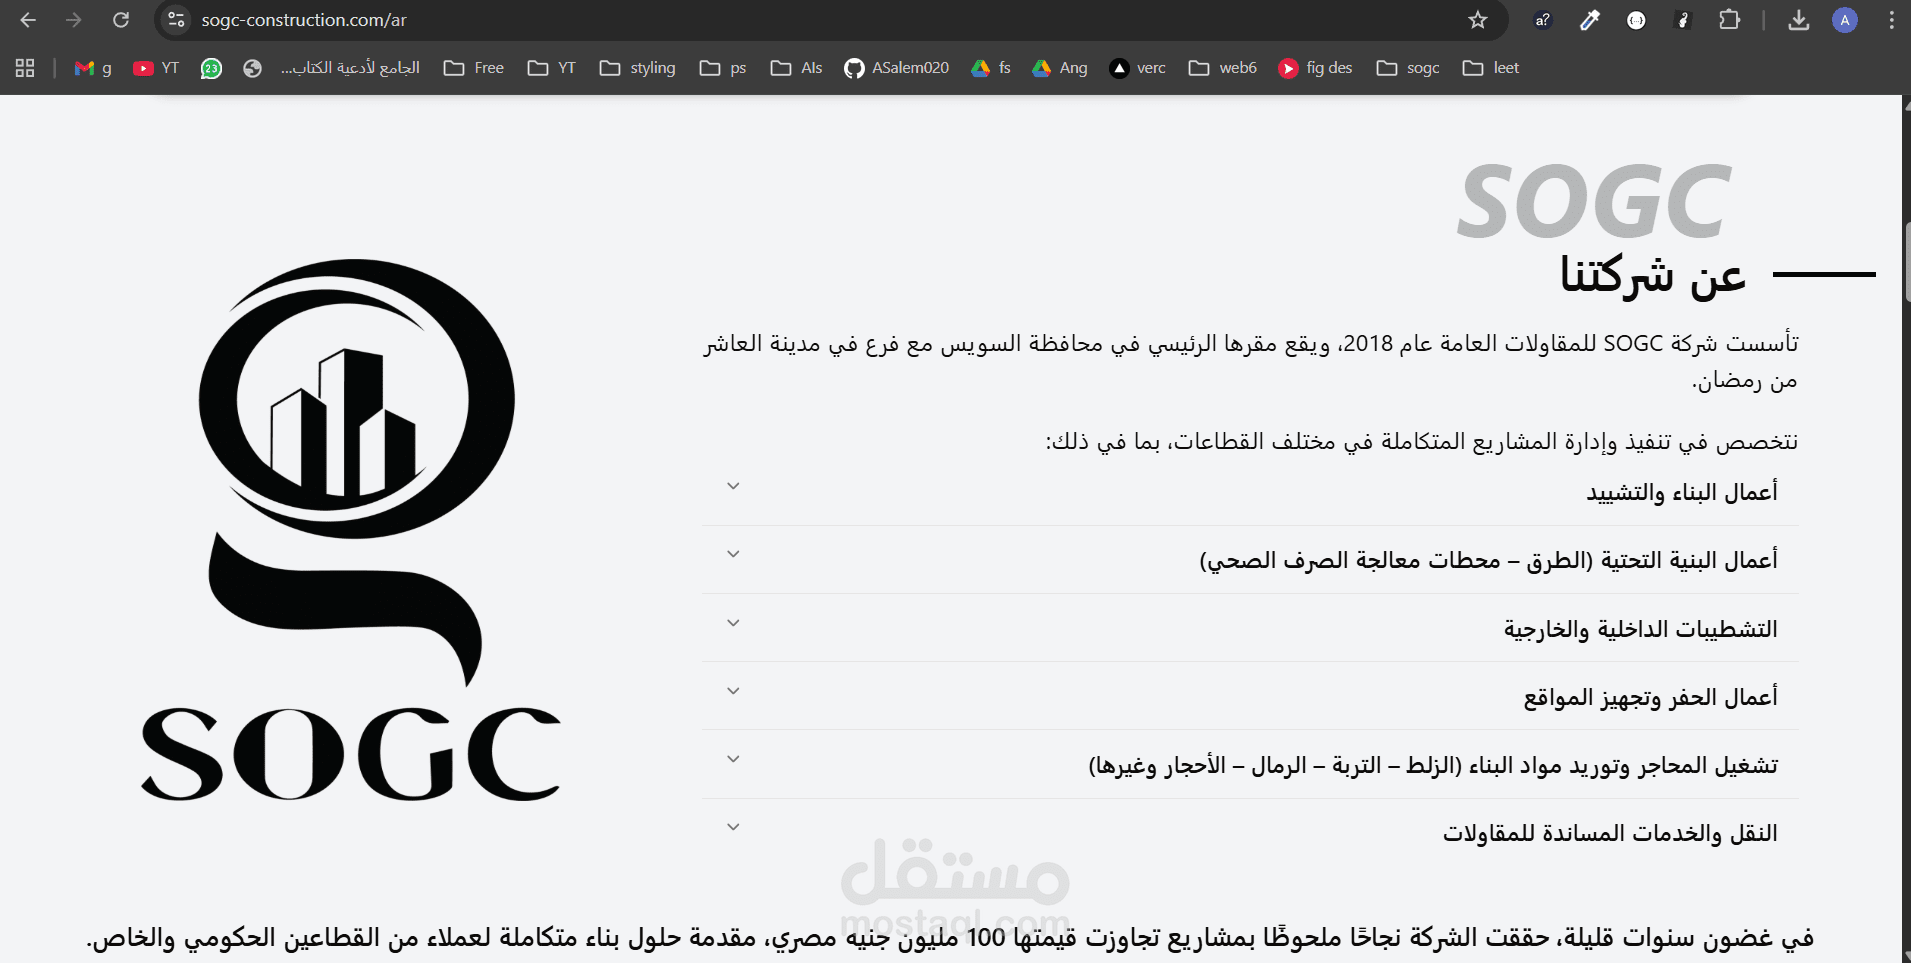Viewport: 1911px width, 963px height.
Task: Open the sogc bookmarks folder
Action: pyautogui.click(x=1408, y=68)
